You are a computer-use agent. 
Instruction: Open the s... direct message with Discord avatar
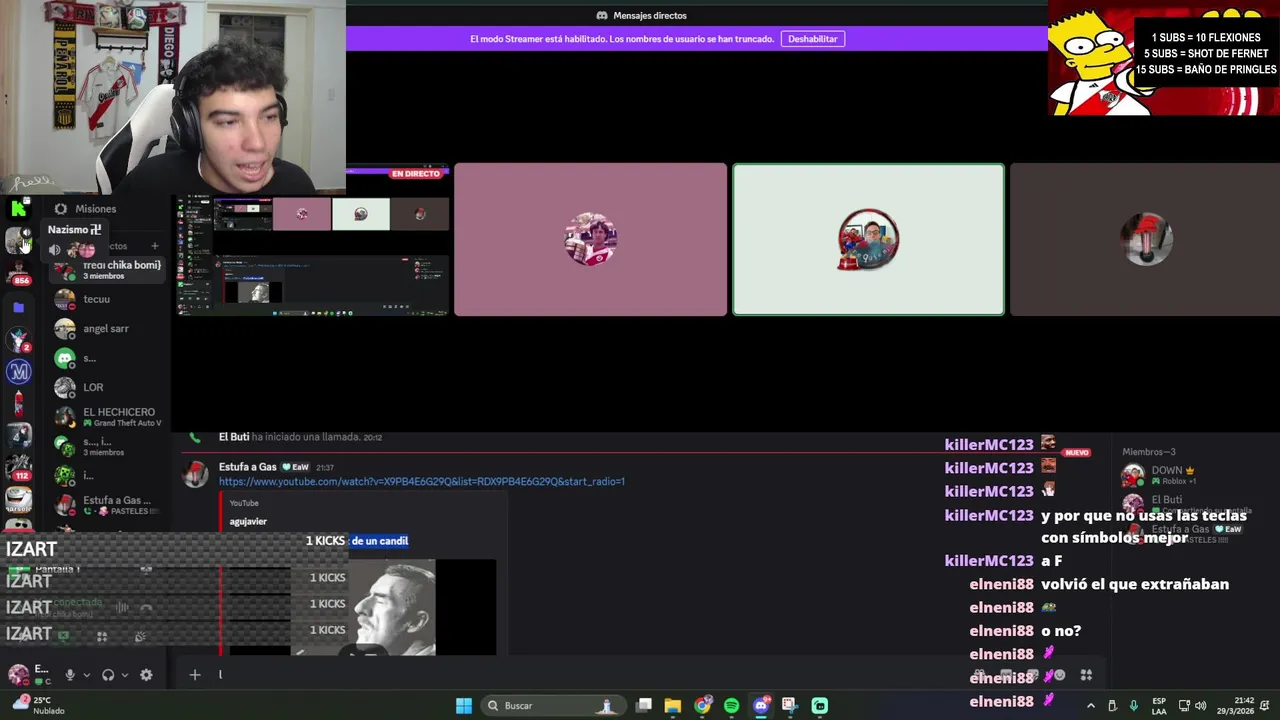point(108,358)
